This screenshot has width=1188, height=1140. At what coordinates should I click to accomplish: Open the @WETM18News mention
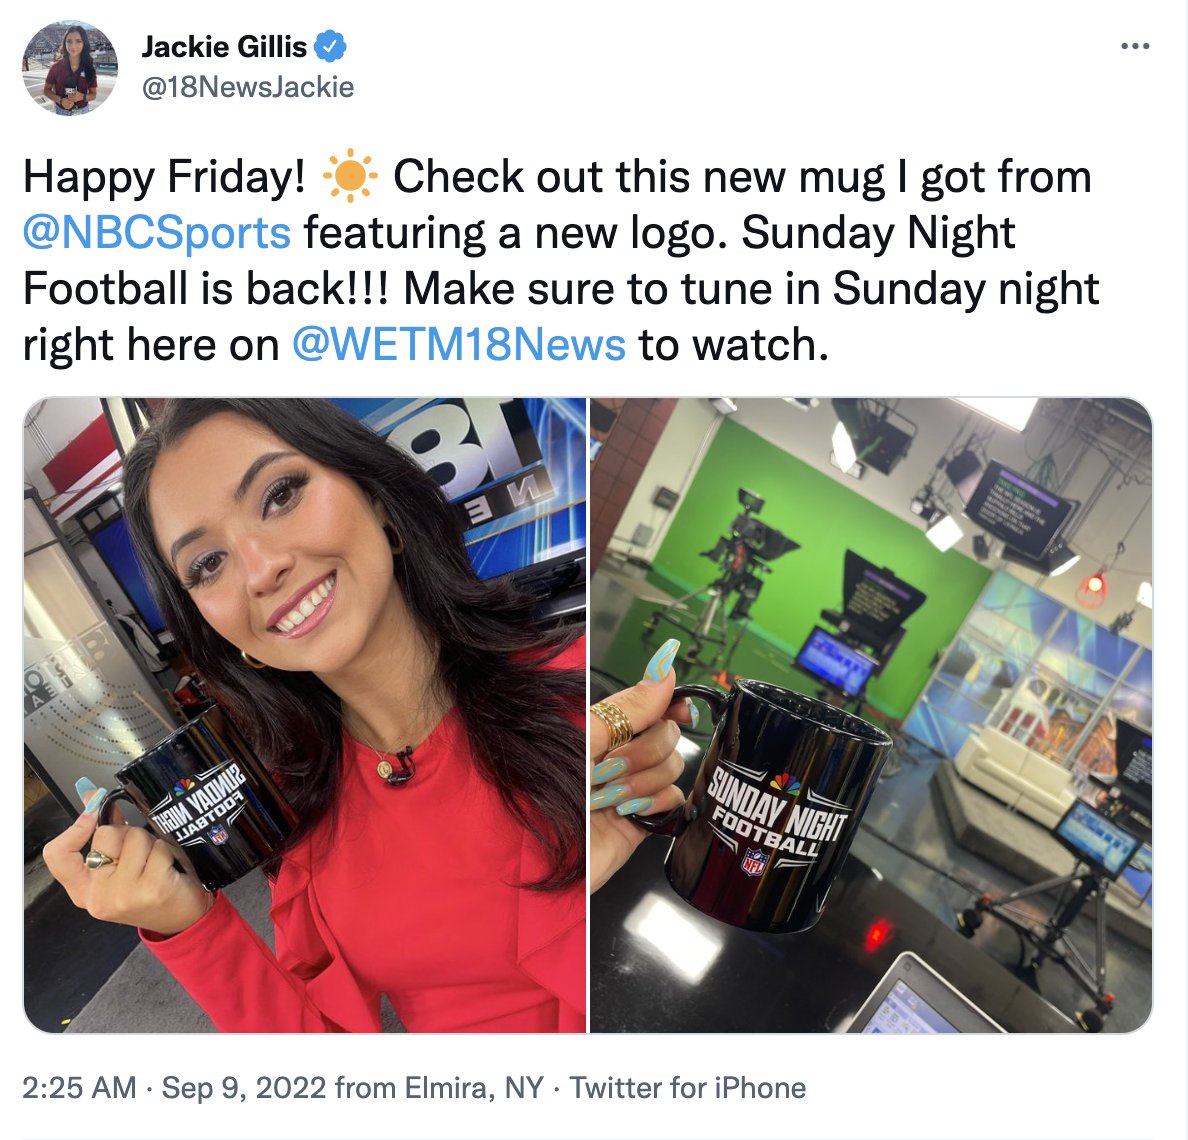[459, 345]
